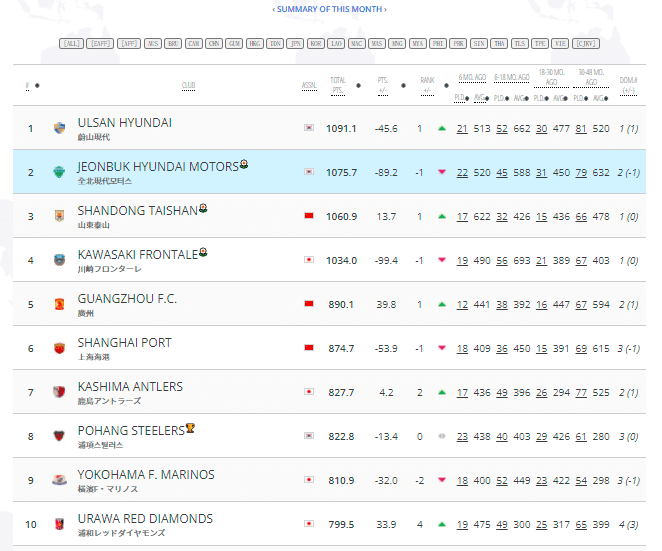Click the Kashima Antlers club crest
Screen dimensions: 662x551
click(x=60, y=392)
